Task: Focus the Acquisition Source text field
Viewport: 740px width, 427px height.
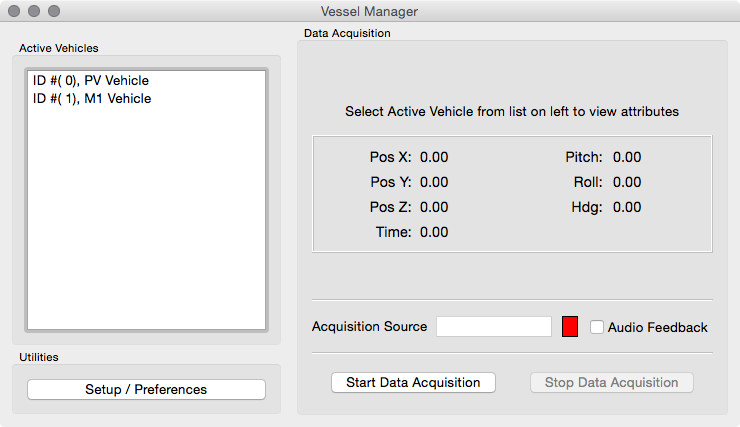Action: [494, 327]
